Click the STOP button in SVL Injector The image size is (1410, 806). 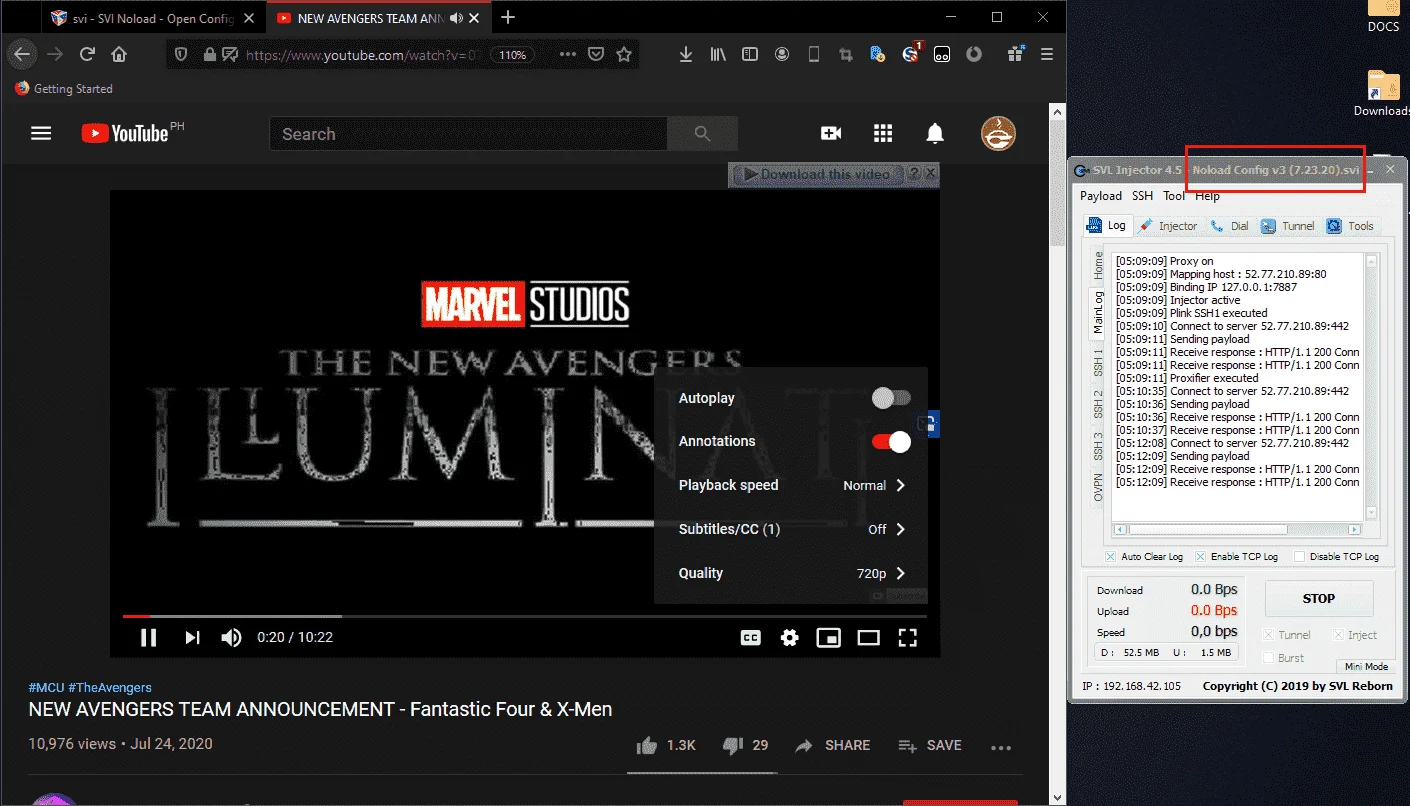point(1318,598)
